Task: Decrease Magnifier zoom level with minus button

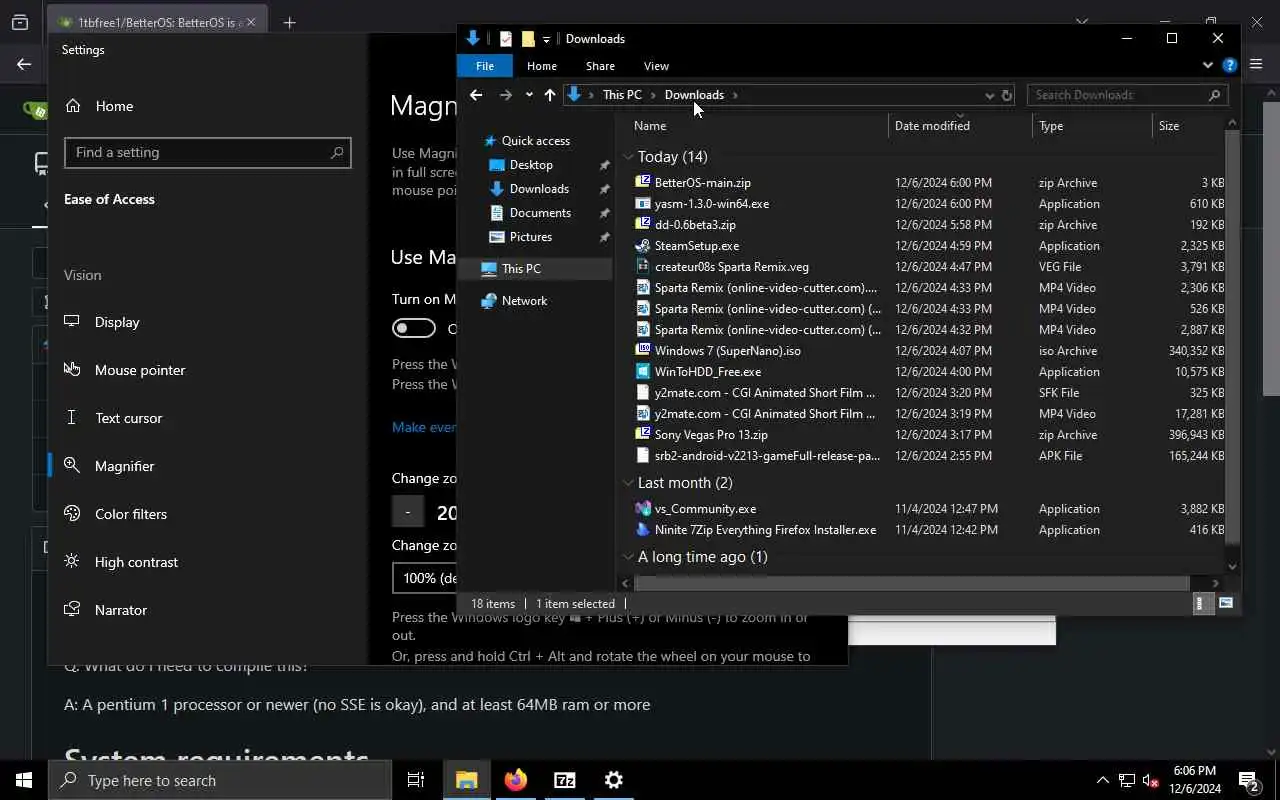Action: 408,512
